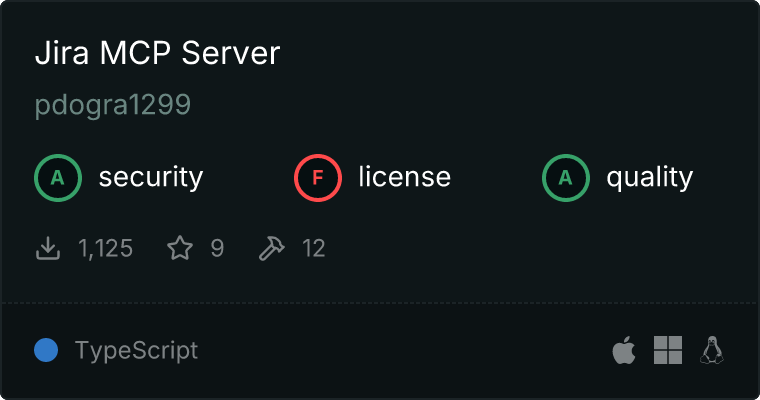760x400 pixels.
Task: Select the license label text
Action: coord(404,178)
